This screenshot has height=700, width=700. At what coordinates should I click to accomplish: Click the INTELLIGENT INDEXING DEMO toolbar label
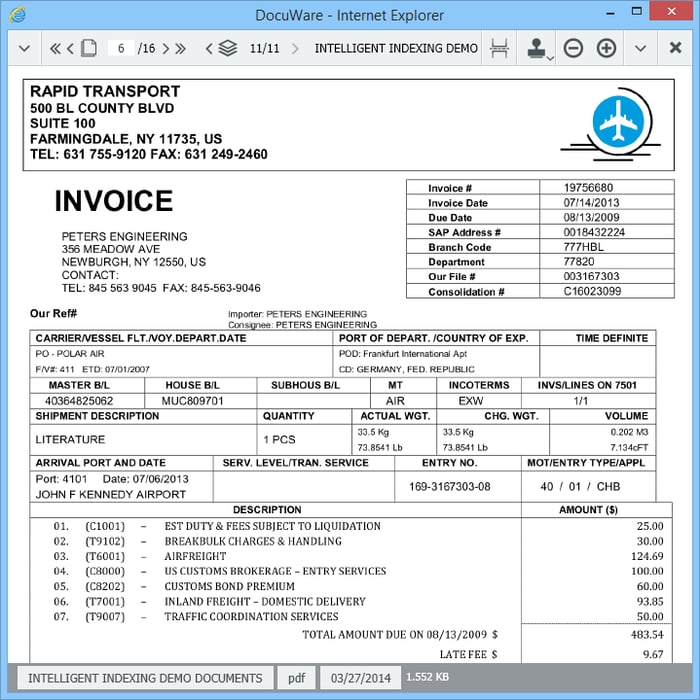(x=396, y=48)
